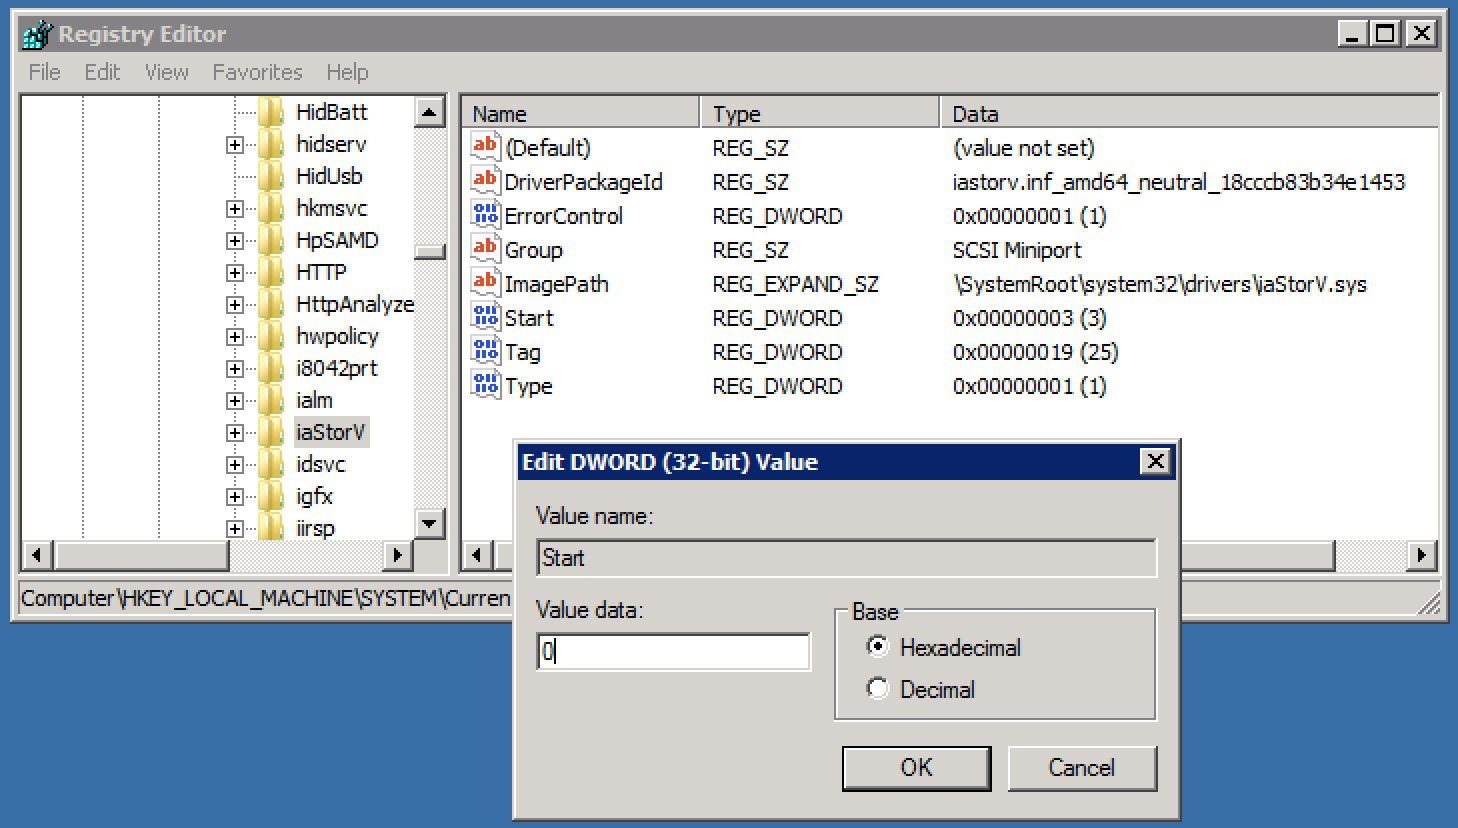
Task: Expand the hwpolicy tree node
Action: [235, 337]
